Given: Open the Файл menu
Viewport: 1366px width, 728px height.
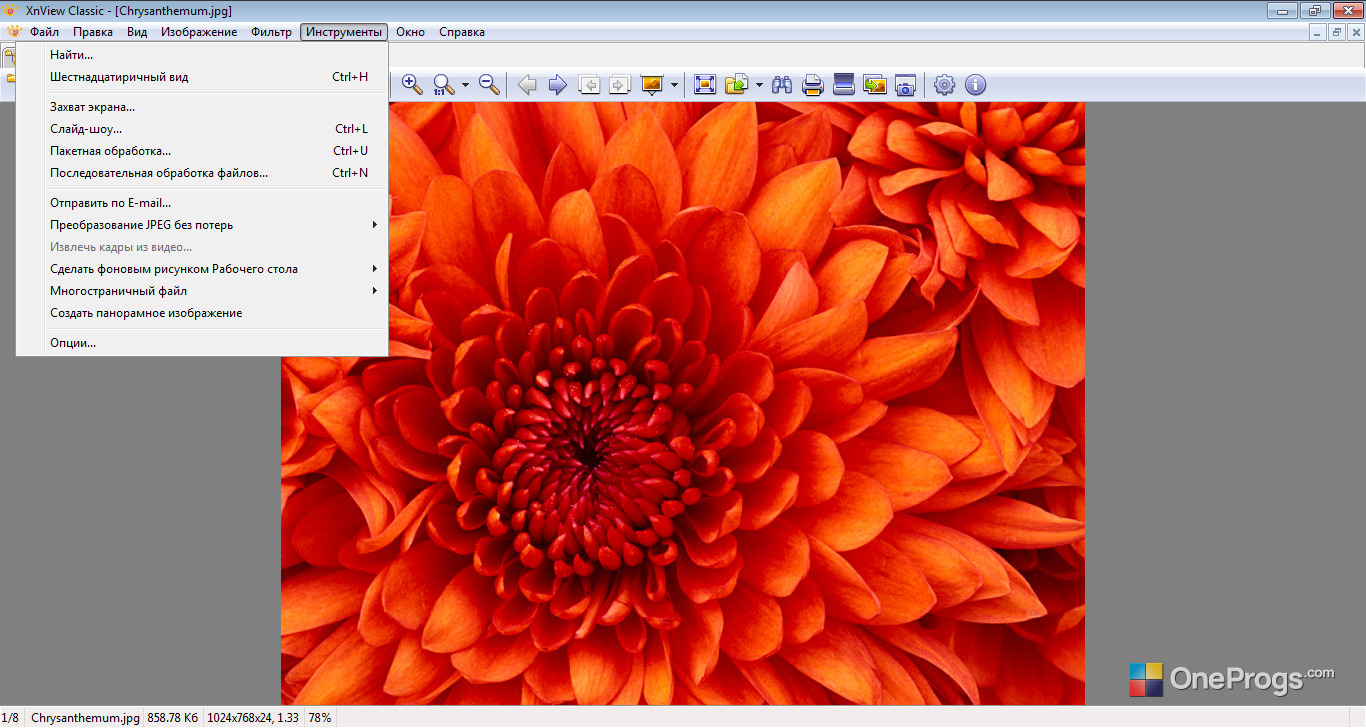Looking at the screenshot, I should [x=45, y=32].
